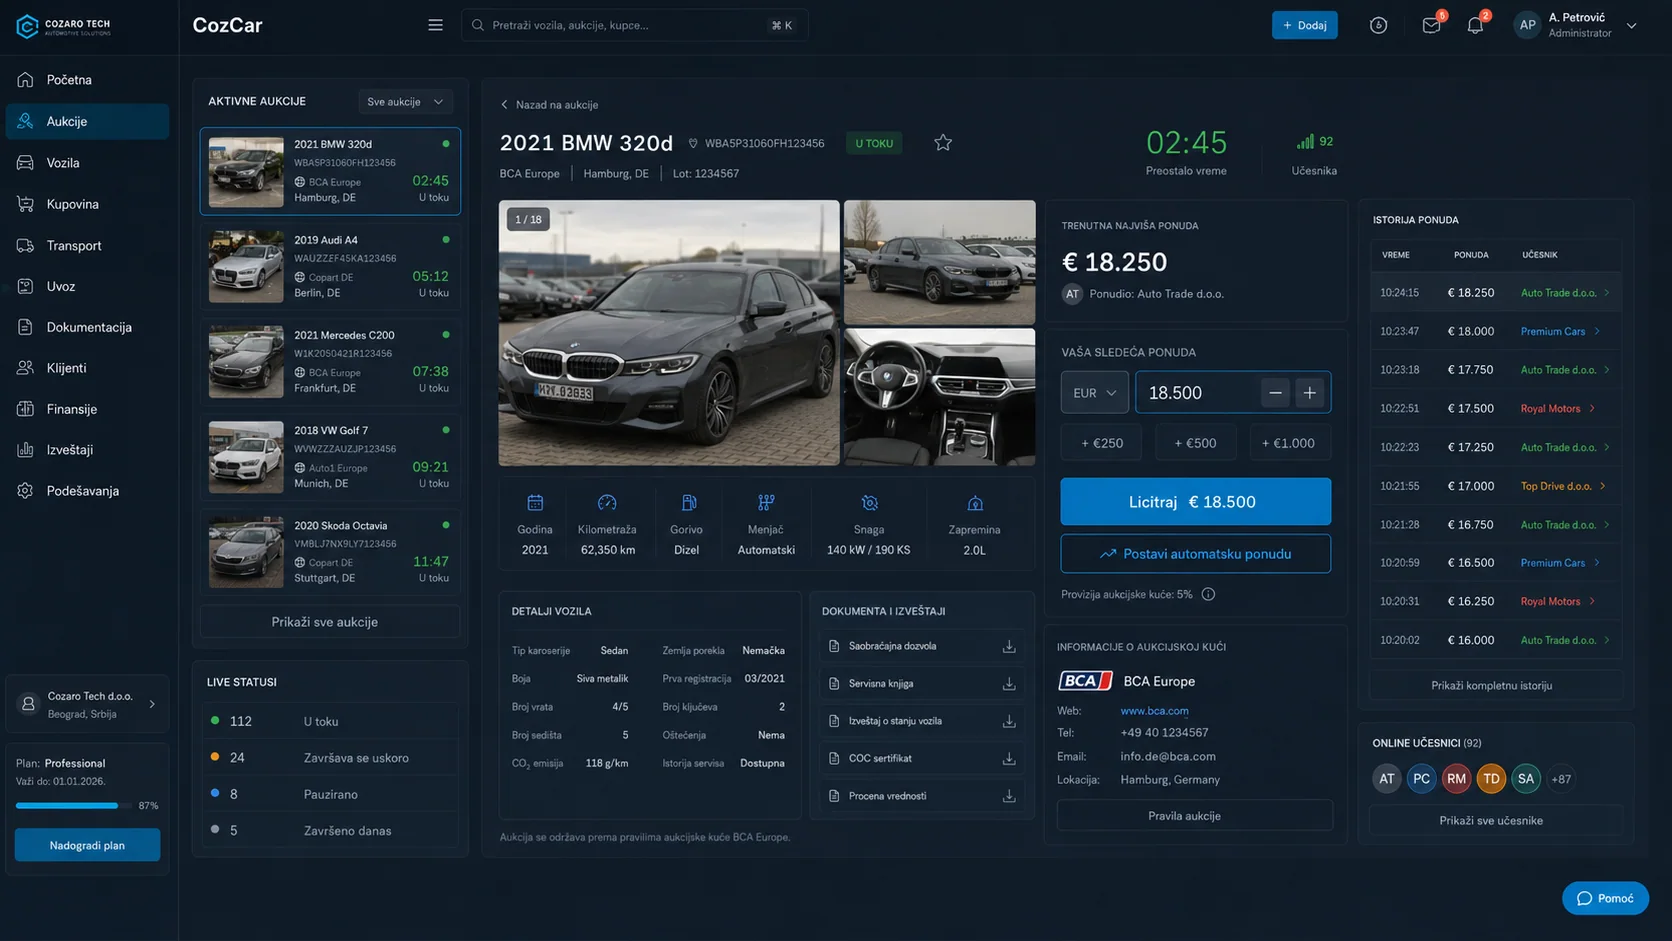Open the clock history icon in top bar

pyautogui.click(x=1378, y=26)
